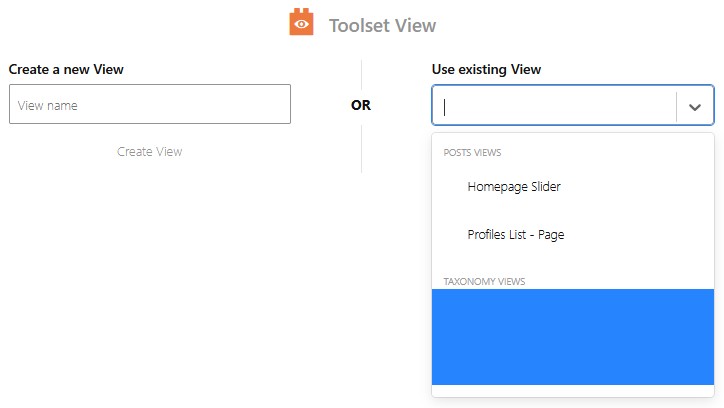Click the separator line beside the chevron
Image resolution: width=724 pixels, height=408 pixels.
tap(677, 105)
